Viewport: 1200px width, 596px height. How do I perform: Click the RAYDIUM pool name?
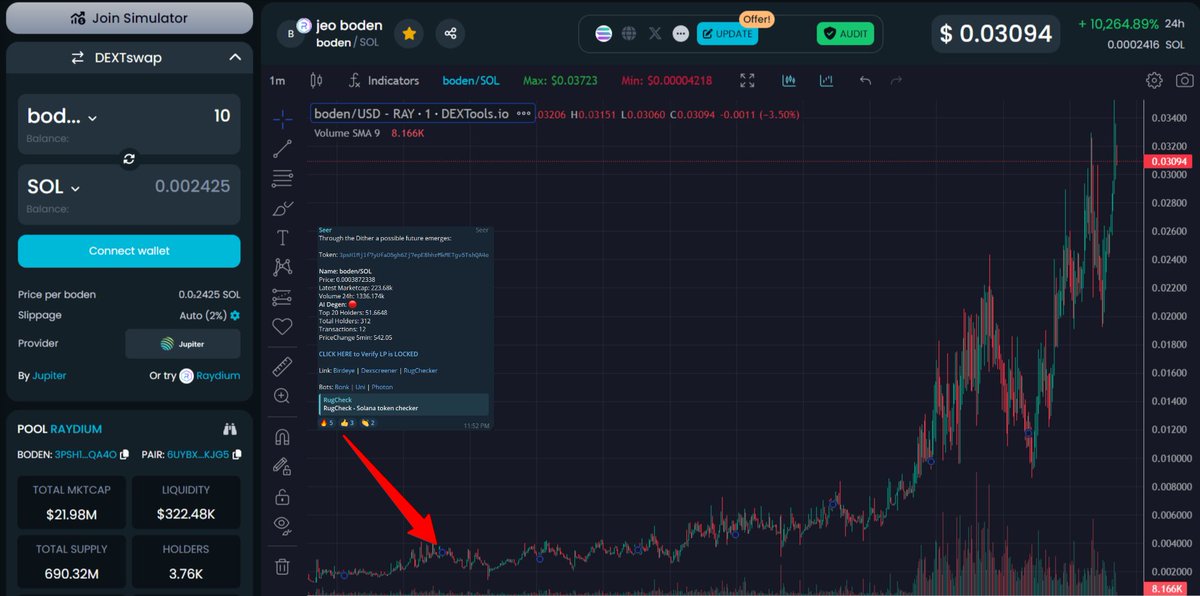click(76, 429)
